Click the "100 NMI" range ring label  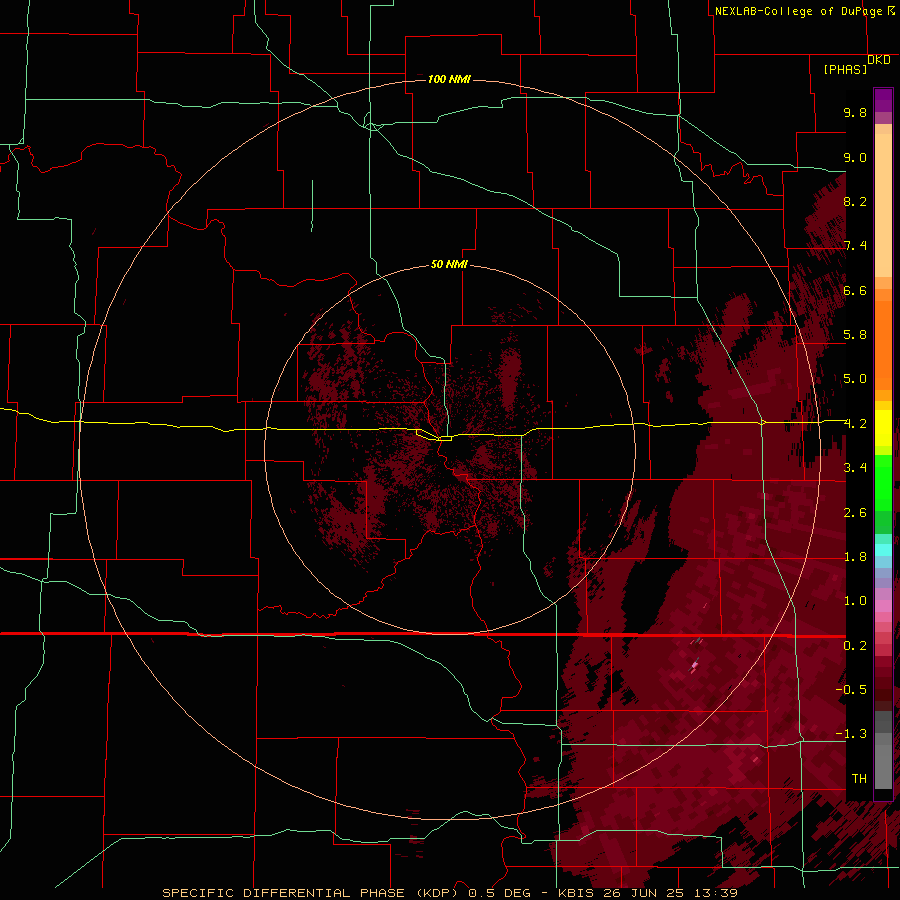click(x=449, y=79)
